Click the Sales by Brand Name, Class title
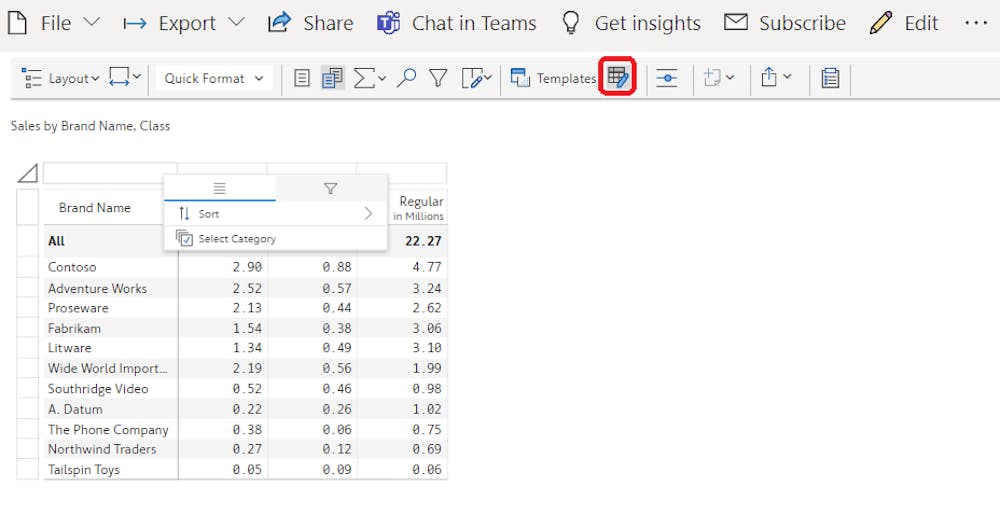Image resolution: width=1000 pixels, height=514 pixels. click(91, 126)
